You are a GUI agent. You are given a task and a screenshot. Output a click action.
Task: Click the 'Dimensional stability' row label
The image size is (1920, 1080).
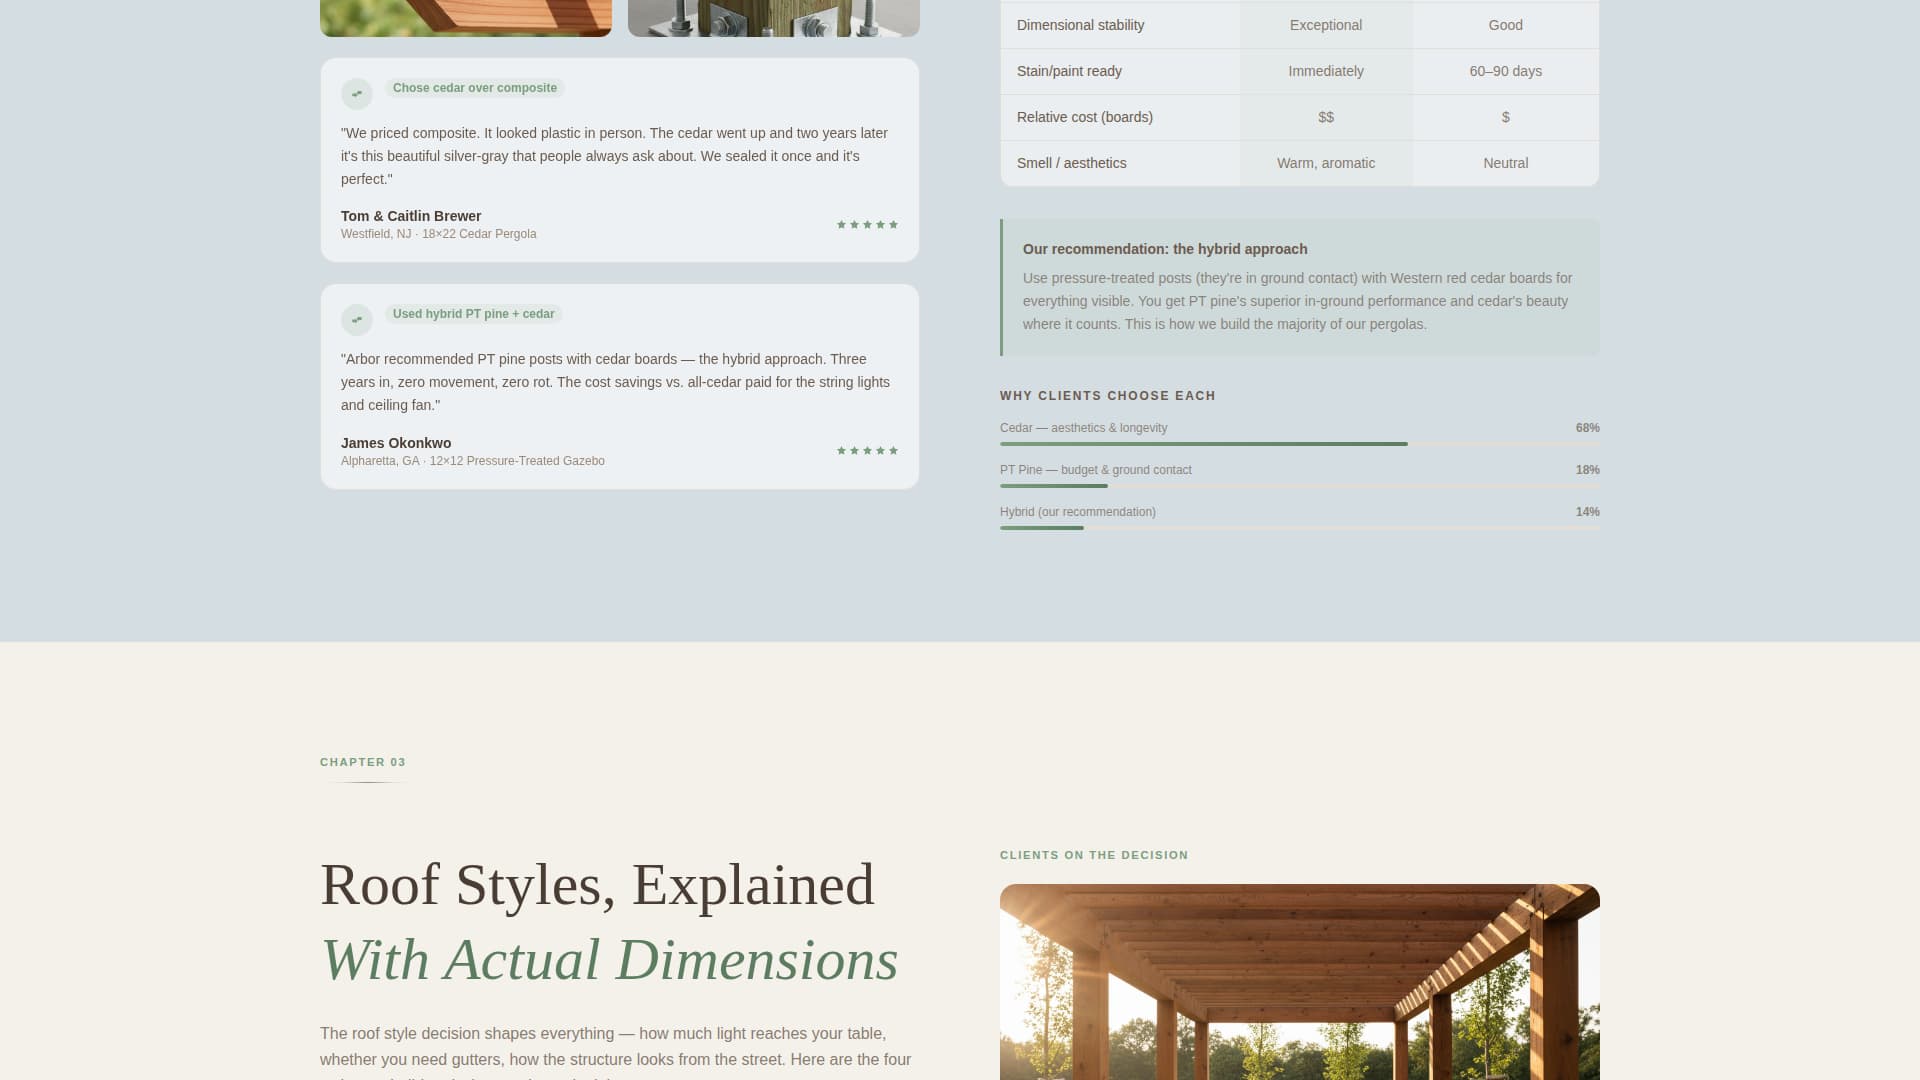pos(1081,25)
